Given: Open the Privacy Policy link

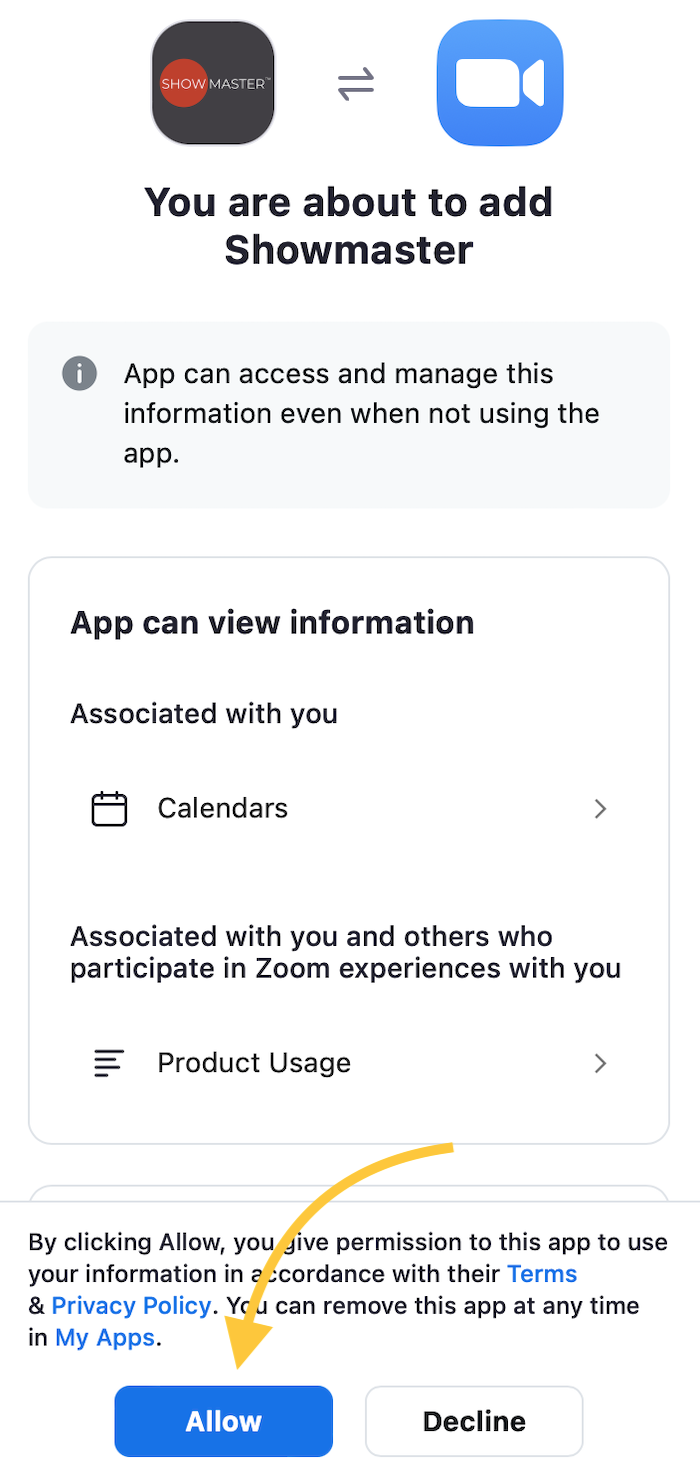Looking at the screenshot, I should pos(131,1306).
